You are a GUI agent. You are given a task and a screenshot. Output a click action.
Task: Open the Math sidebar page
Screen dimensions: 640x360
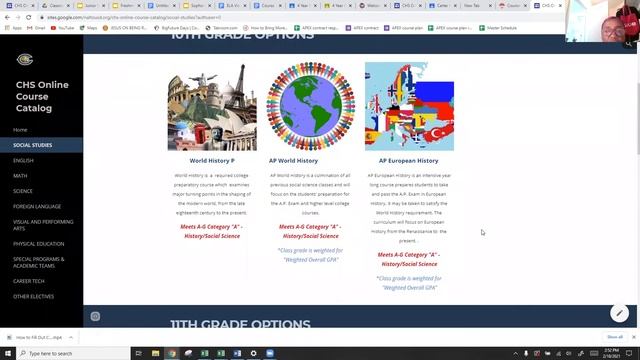click(20, 176)
